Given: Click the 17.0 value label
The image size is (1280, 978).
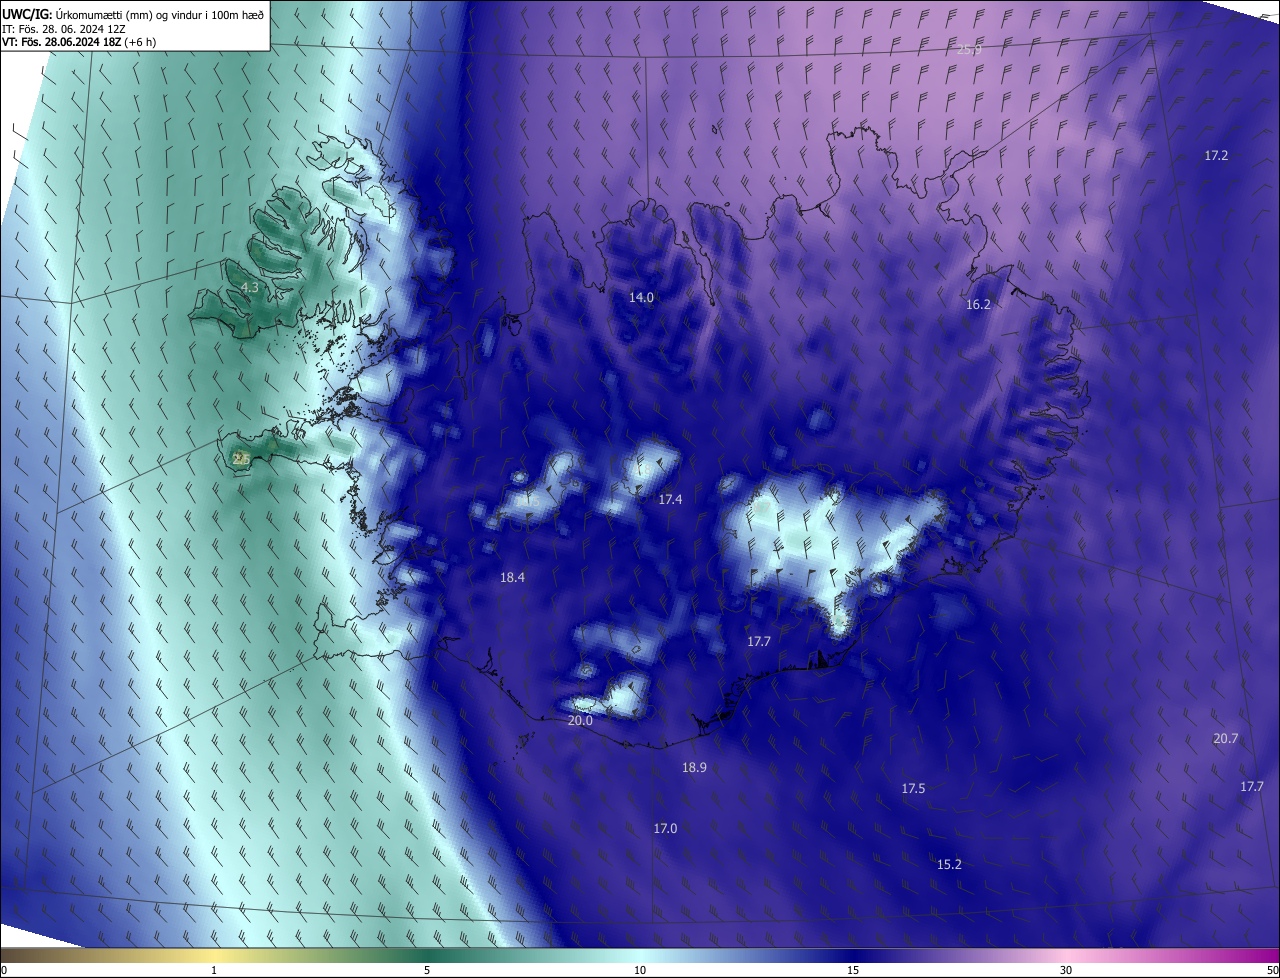Looking at the screenshot, I should click(665, 829).
